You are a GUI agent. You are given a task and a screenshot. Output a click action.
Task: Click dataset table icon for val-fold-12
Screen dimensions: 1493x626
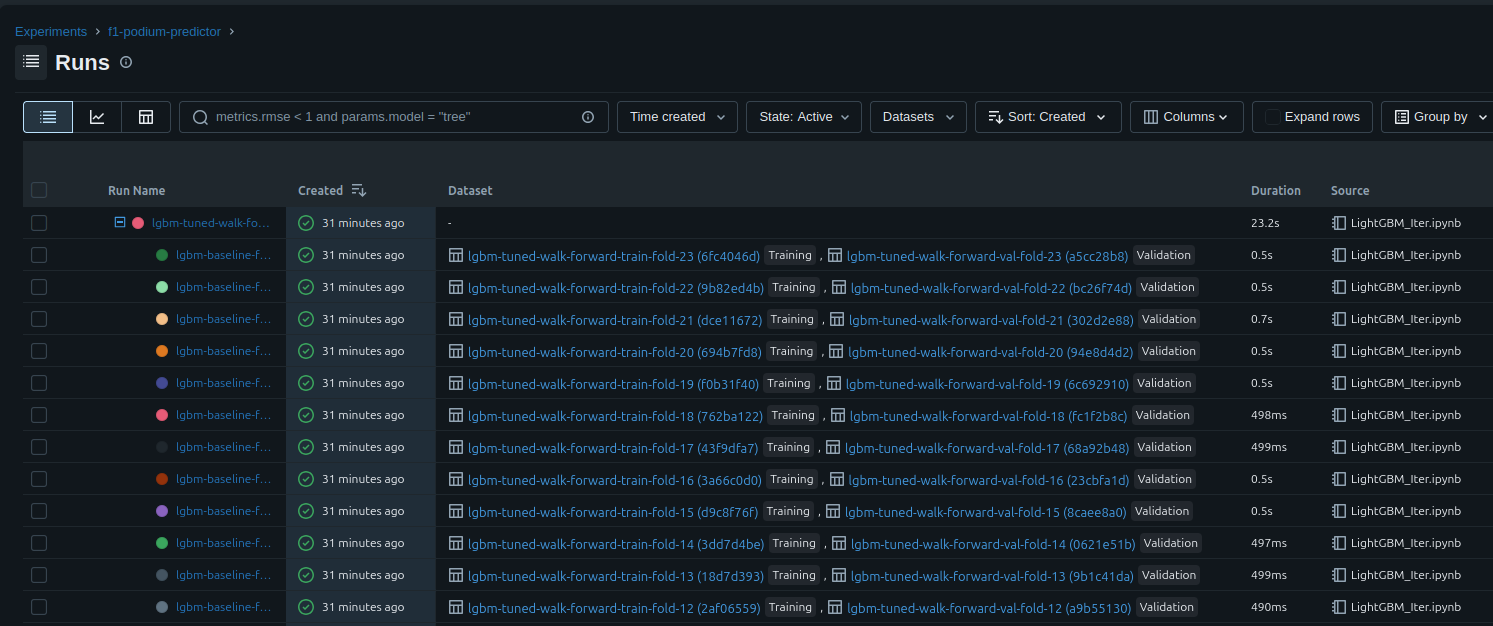tap(835, 607)
